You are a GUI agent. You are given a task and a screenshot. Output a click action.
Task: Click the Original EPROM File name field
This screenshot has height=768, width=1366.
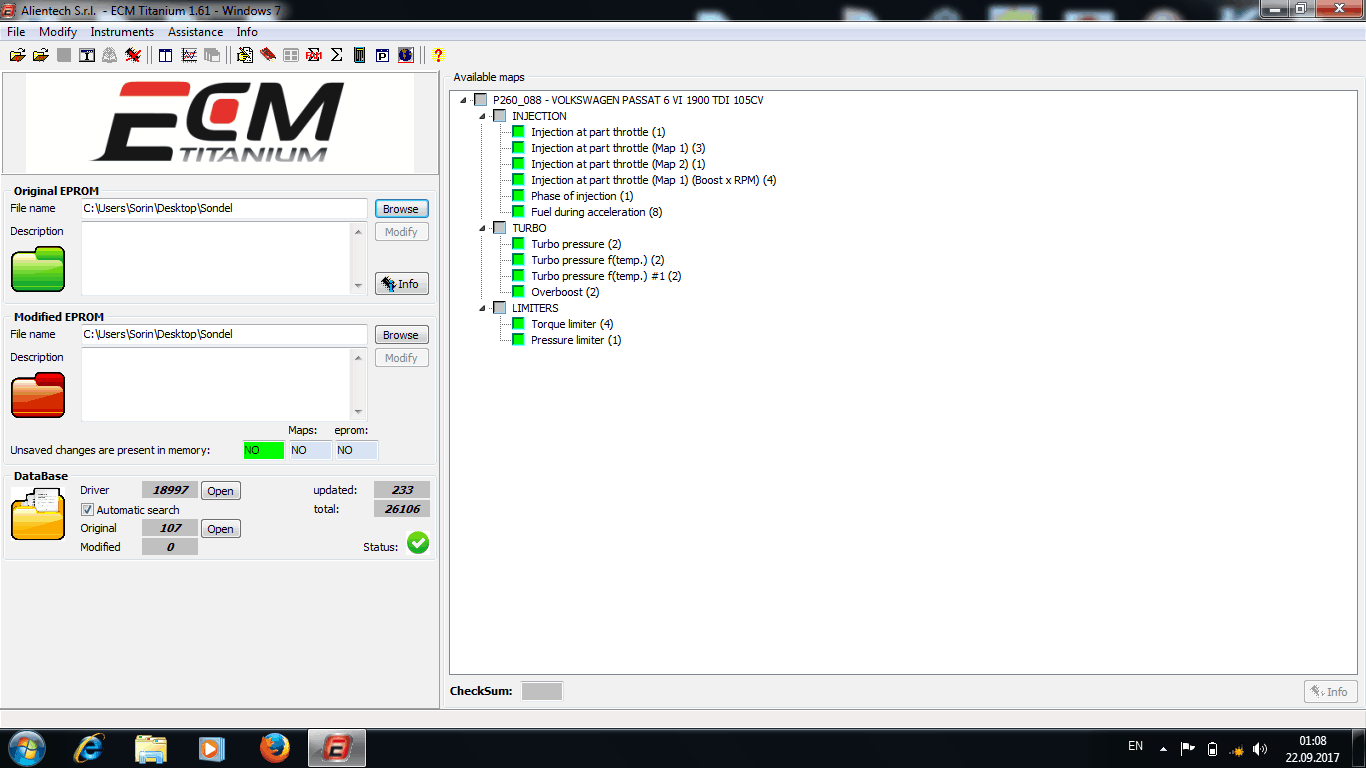tap(225, 209)
